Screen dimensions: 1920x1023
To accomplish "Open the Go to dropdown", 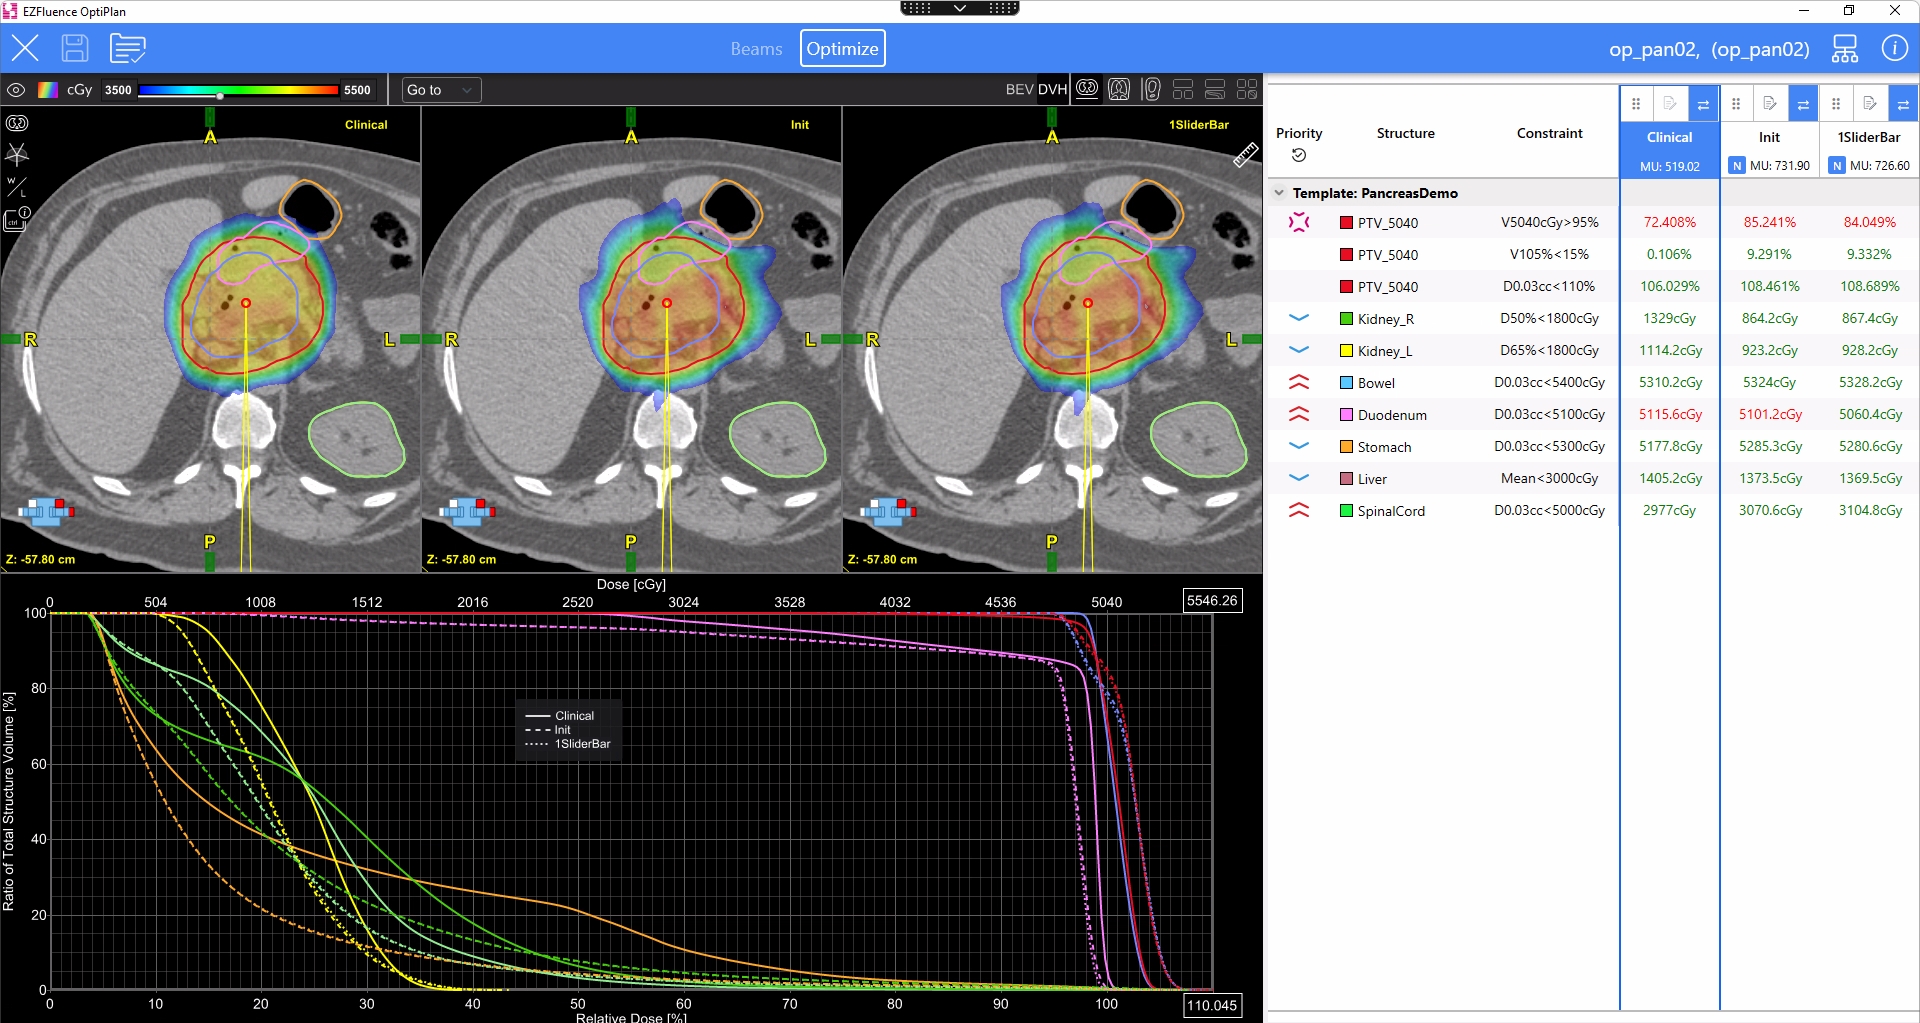I will tap(441, 90).
